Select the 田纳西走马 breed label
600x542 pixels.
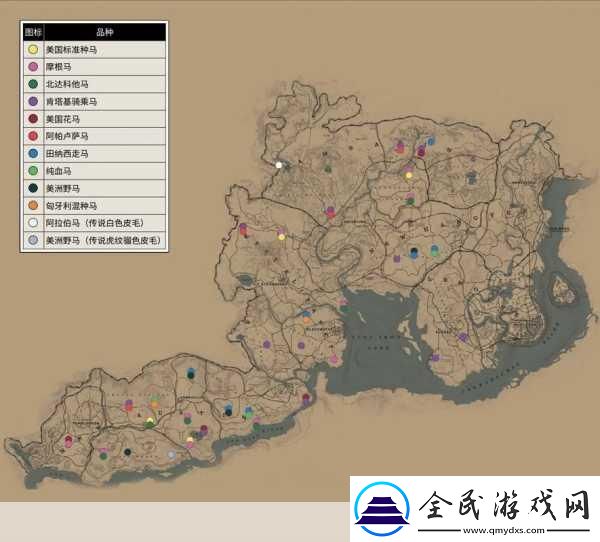[x=67, y=154]
